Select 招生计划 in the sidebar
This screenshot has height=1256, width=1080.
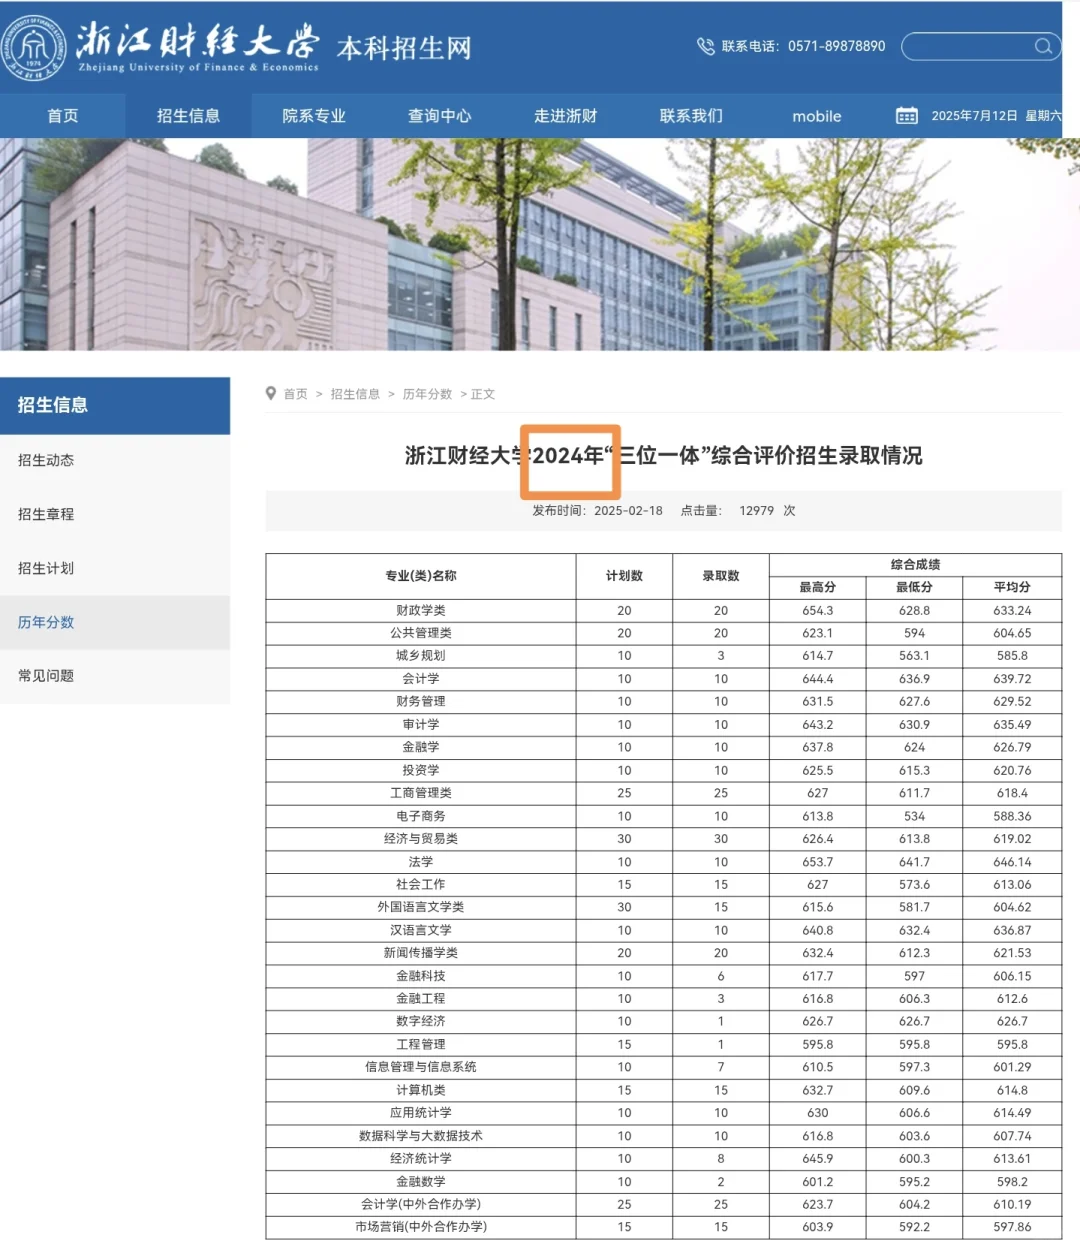pos(115,568)
